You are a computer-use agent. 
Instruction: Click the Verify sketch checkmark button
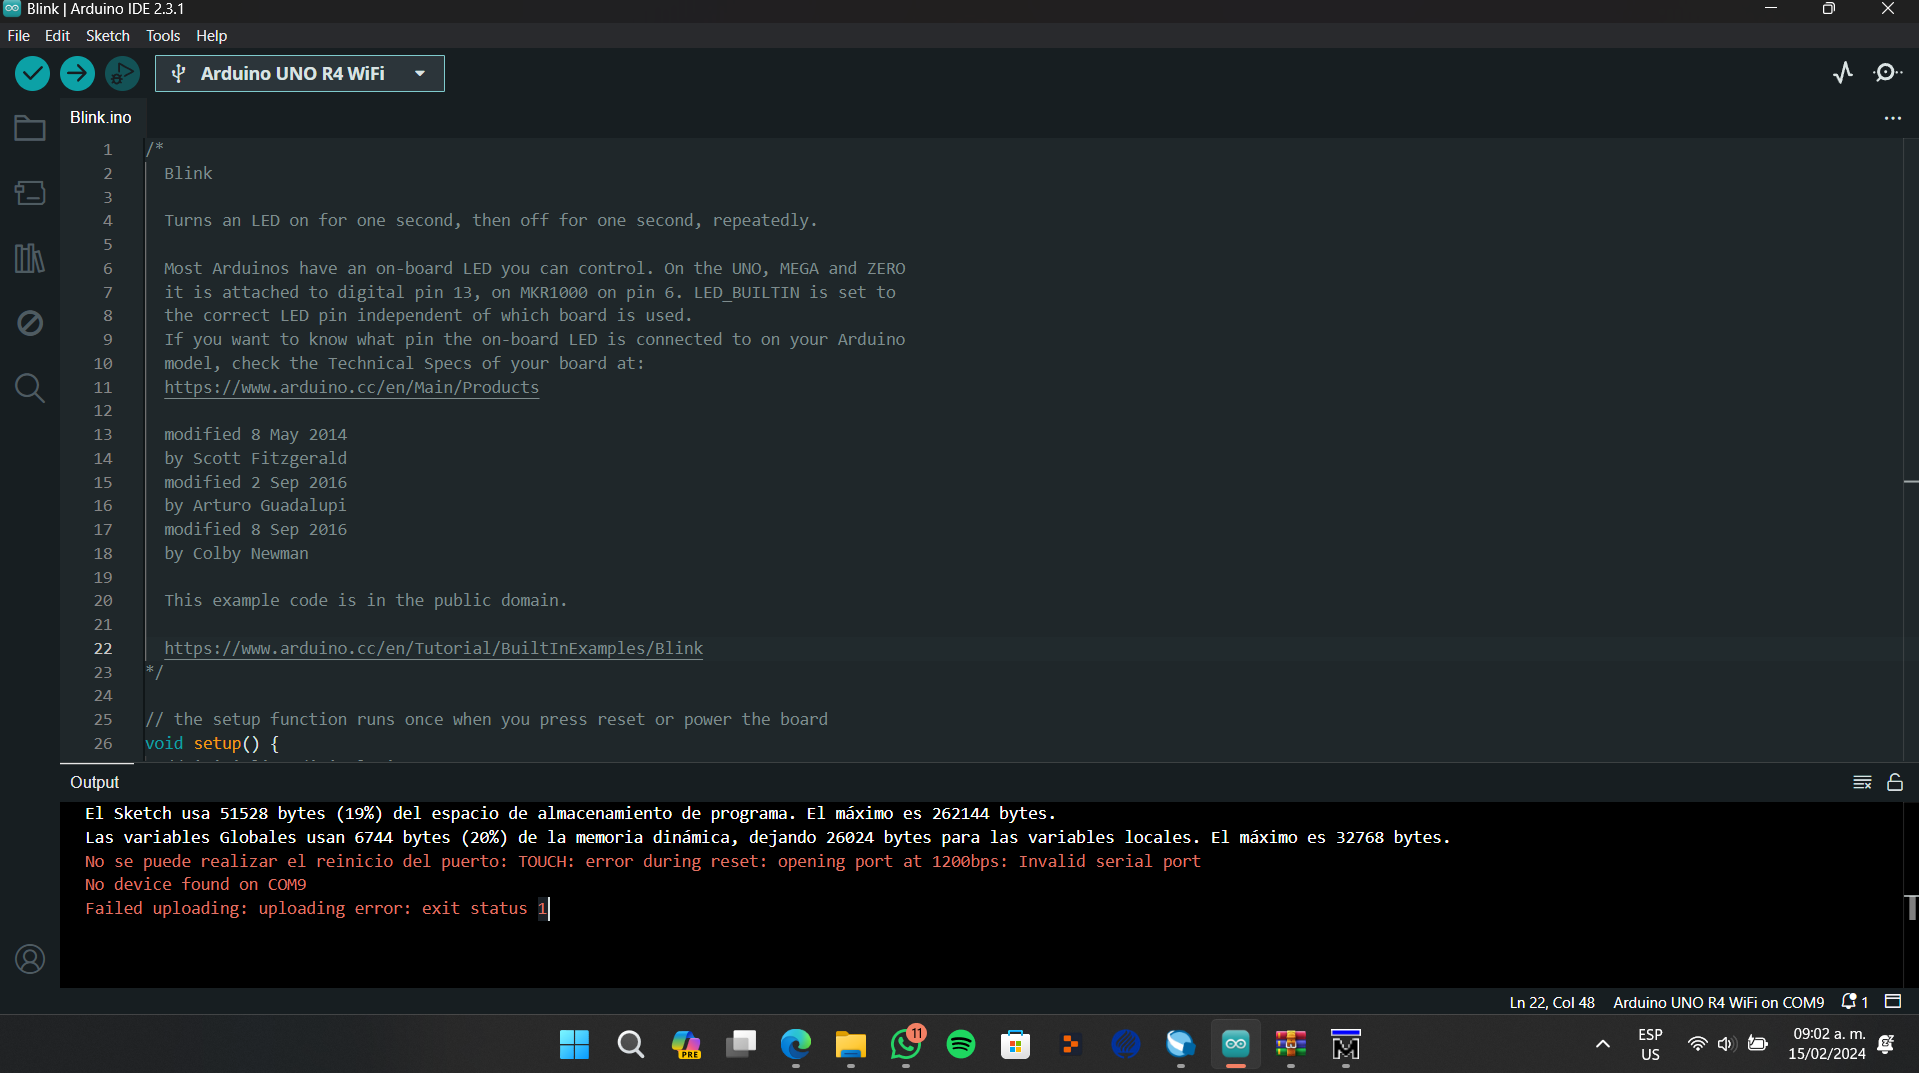click(32, 73)
